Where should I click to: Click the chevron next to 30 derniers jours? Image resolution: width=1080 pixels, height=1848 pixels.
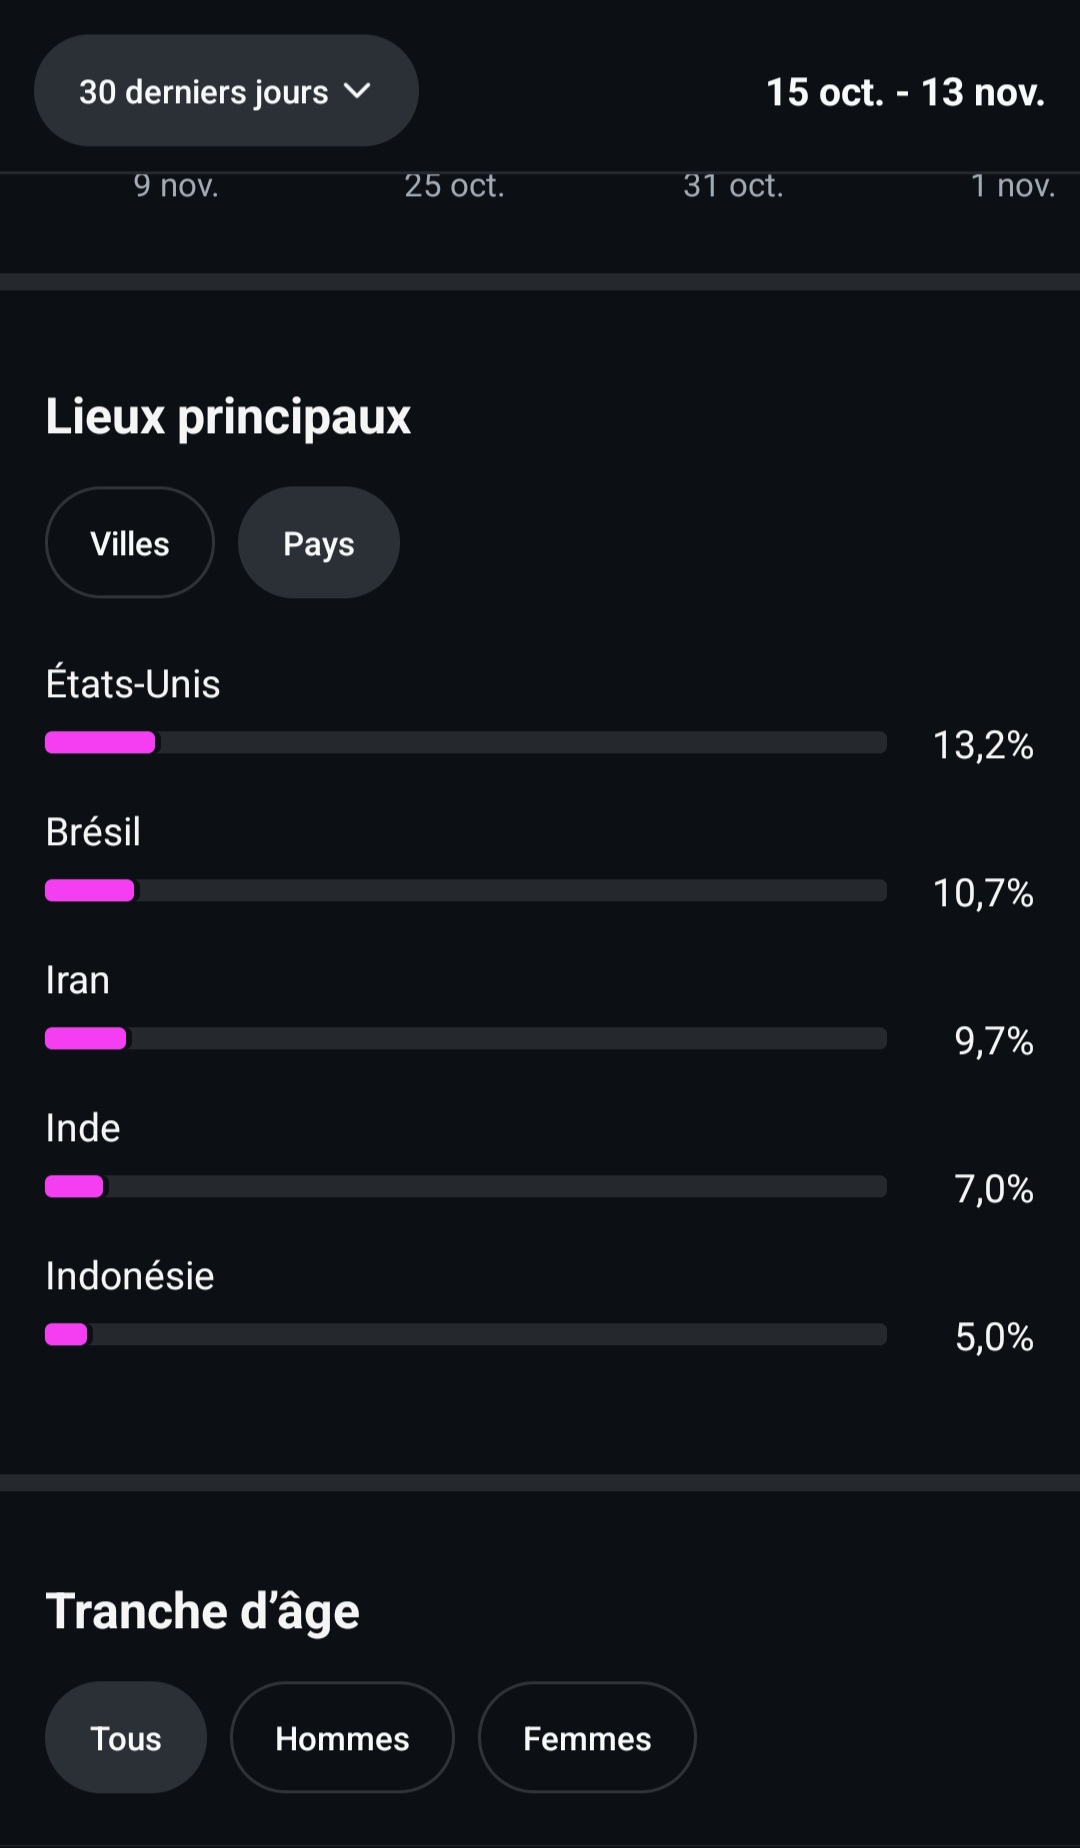(x=357, y=92)
